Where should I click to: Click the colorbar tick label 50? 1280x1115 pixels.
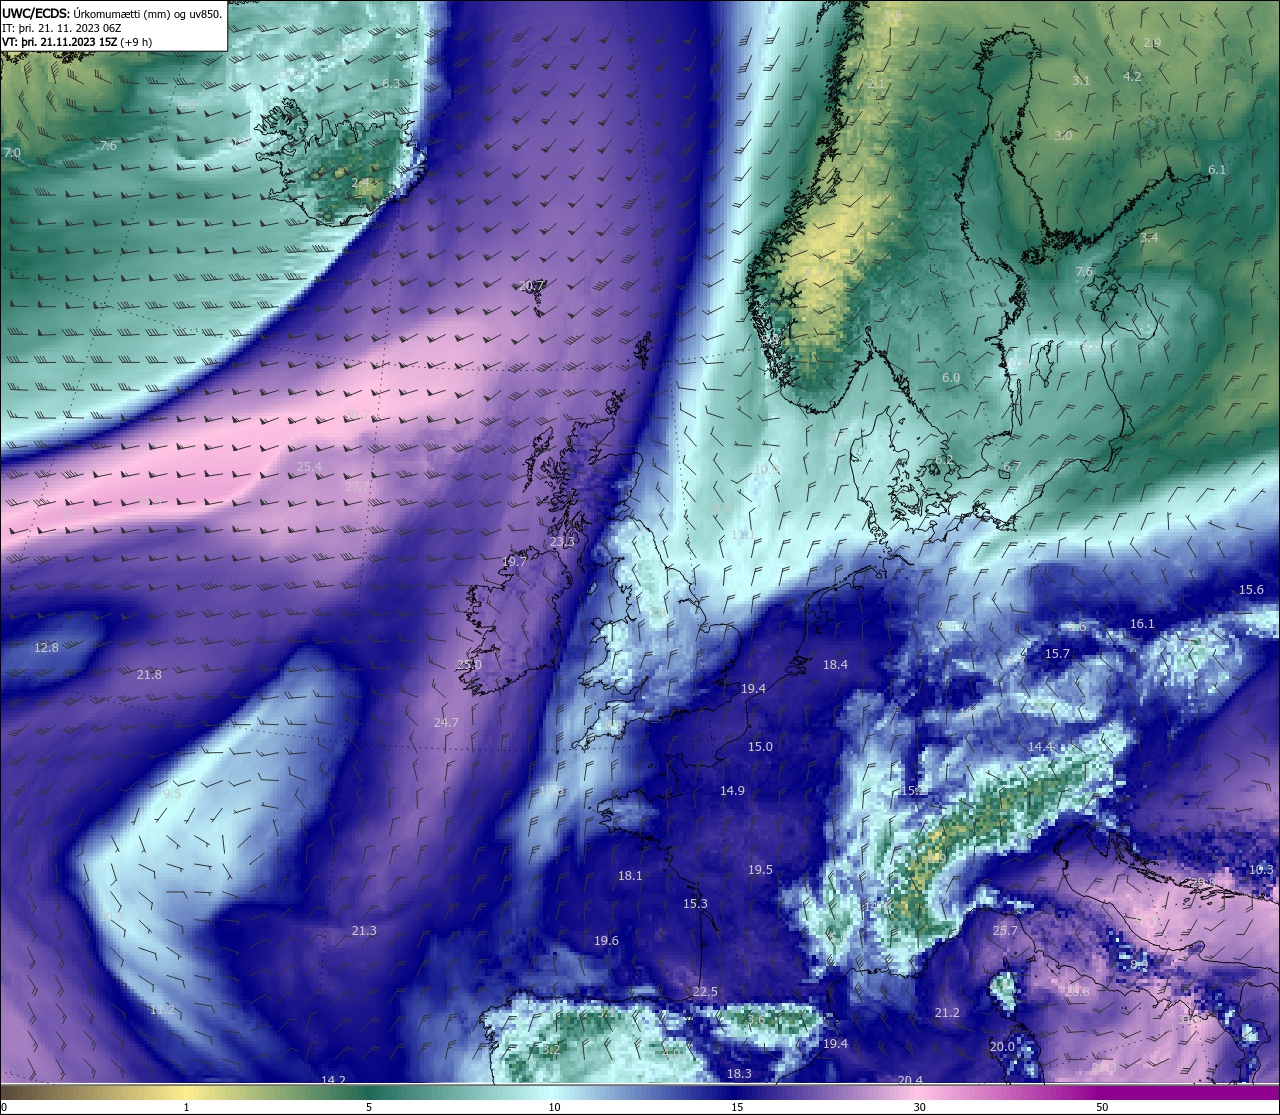1102,1107
